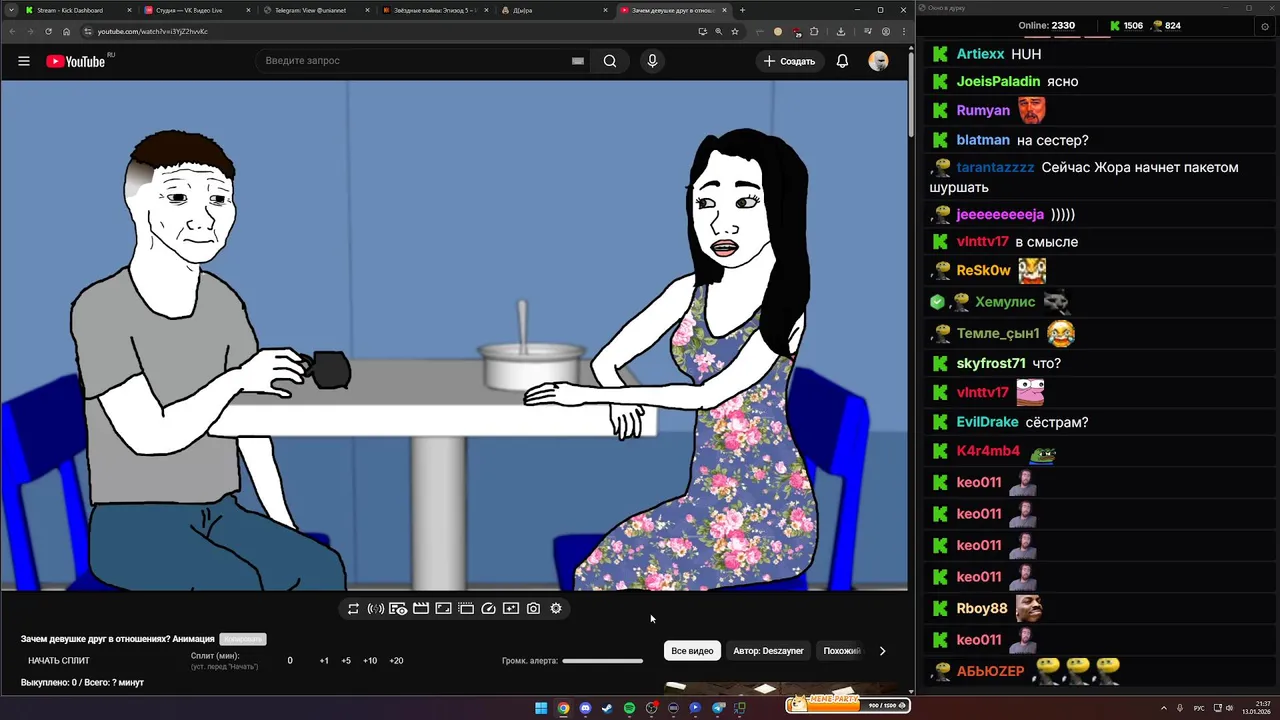Add +1 minute to the split

tap(324, 661)
